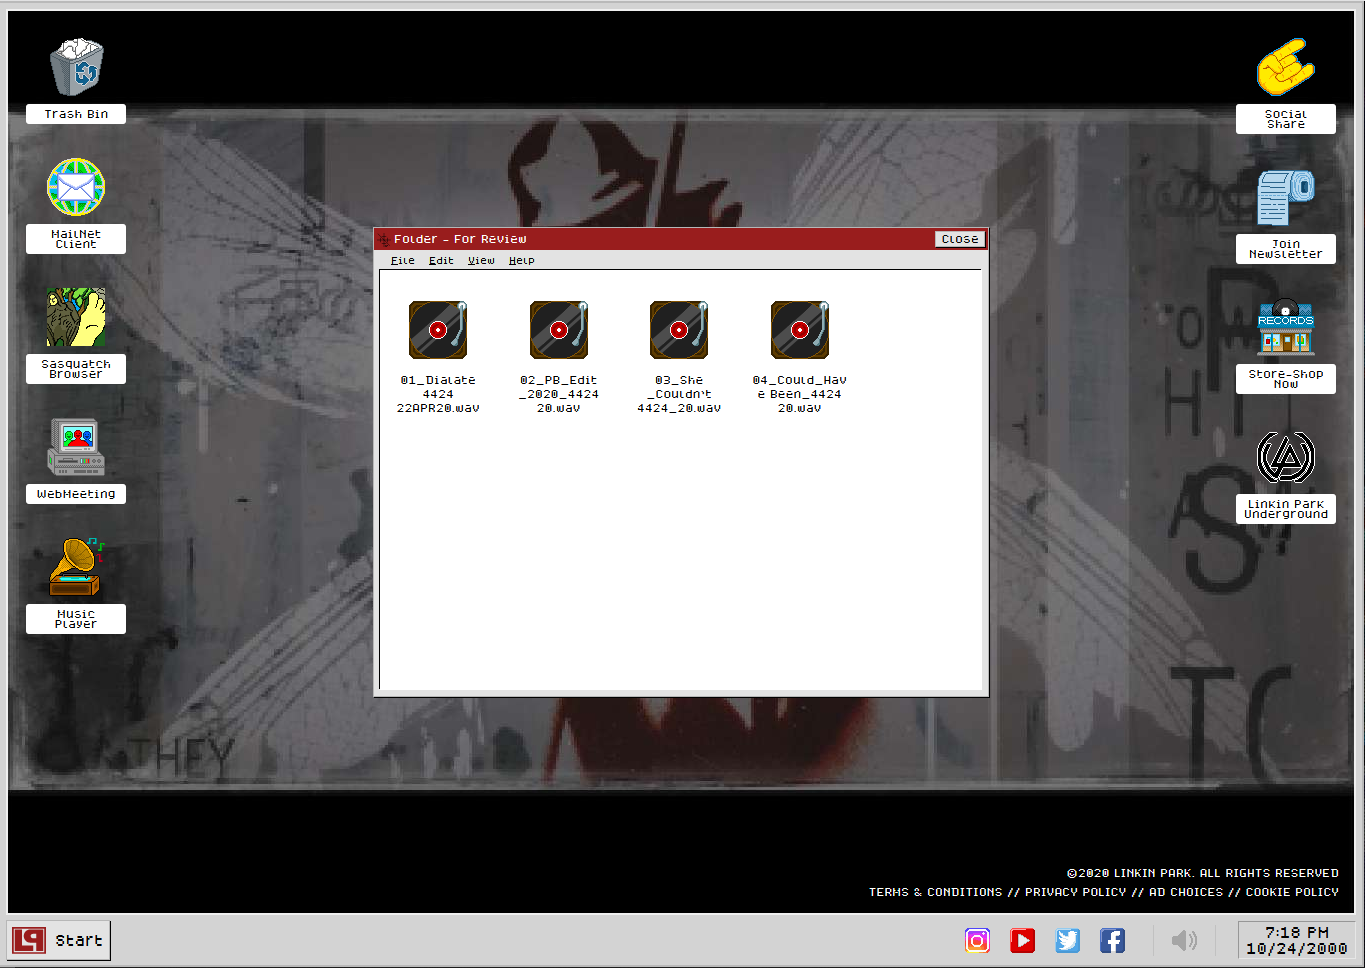Viewport: 1365px width, 968px height.
Task: Open the Linkin Park Underground logo icon
Action: coord(1286,457)
